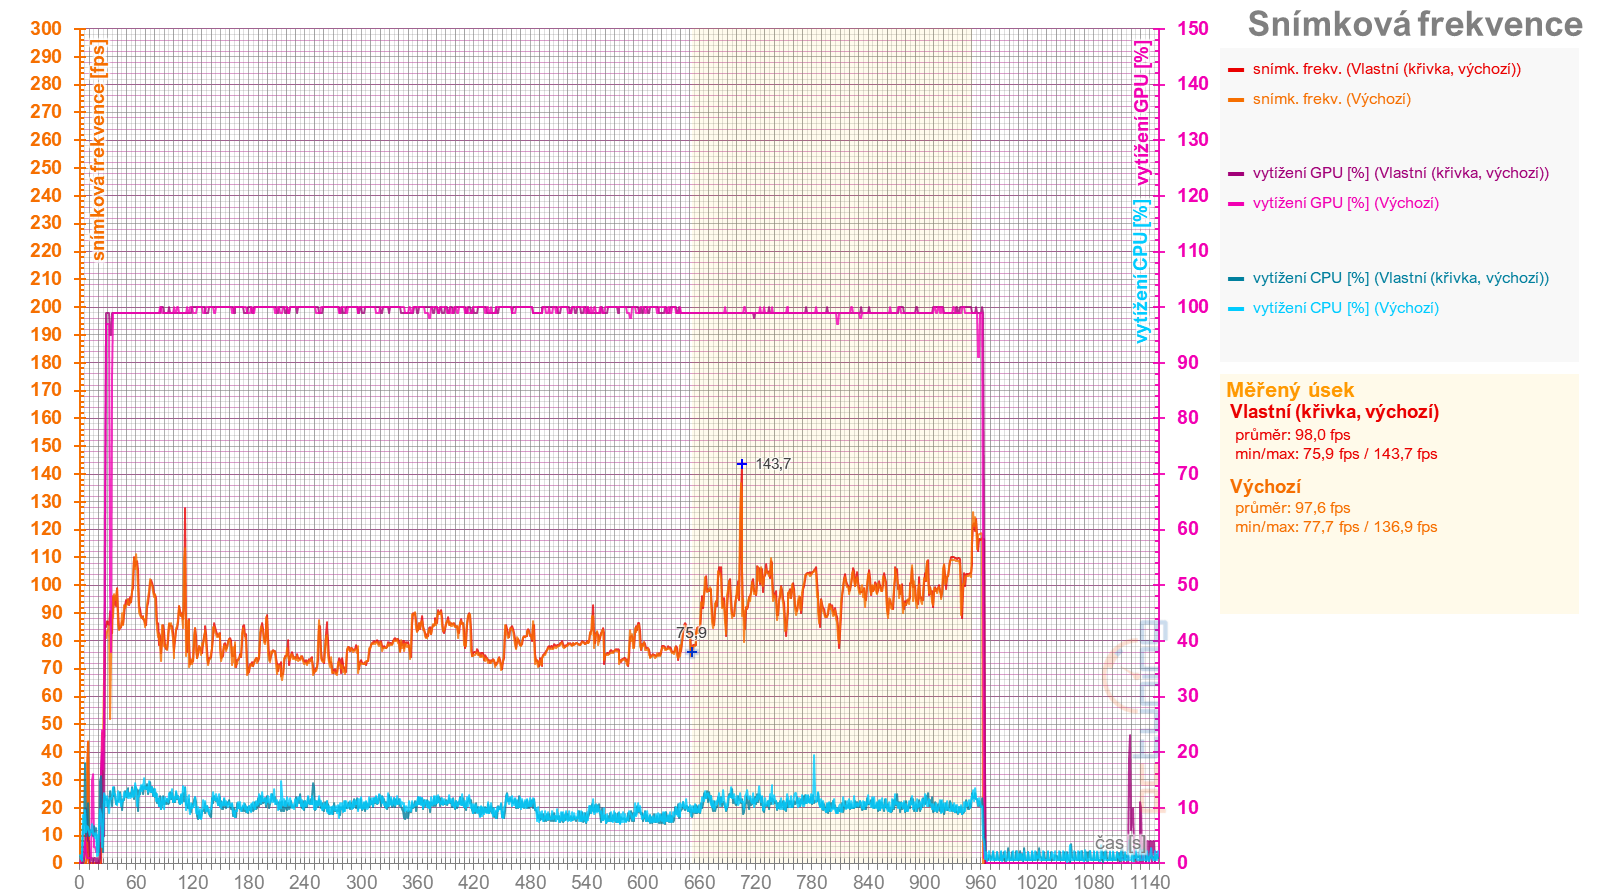The height and width of the screenshot is (896, 1599).
Task: Click the 'průměr: 98,0 fps' value
Action: [1292, 435]
